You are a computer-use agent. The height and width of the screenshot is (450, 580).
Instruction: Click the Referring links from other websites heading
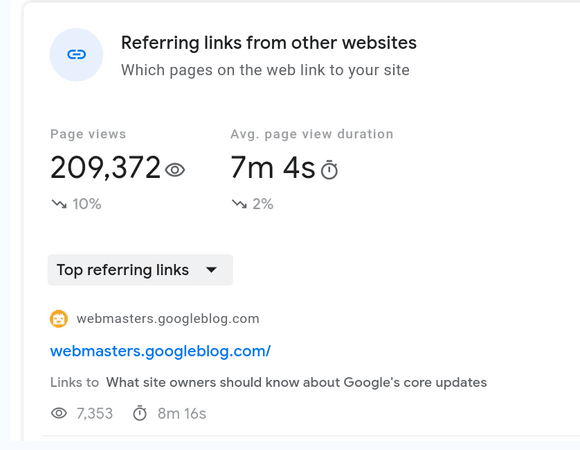(269, 43)
